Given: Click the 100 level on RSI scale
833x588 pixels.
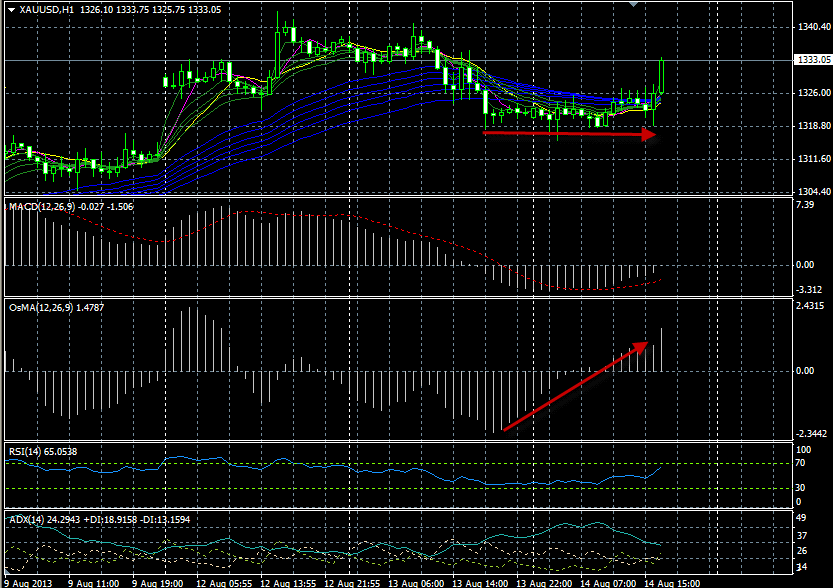Looking at the screenshot, I should point(804,450).
